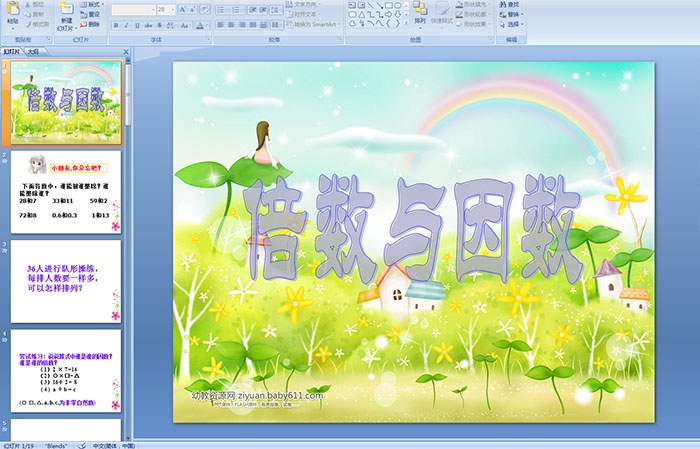Toggle Align Text Right
The image size is (700, 449).
click(x=242, y=25)
